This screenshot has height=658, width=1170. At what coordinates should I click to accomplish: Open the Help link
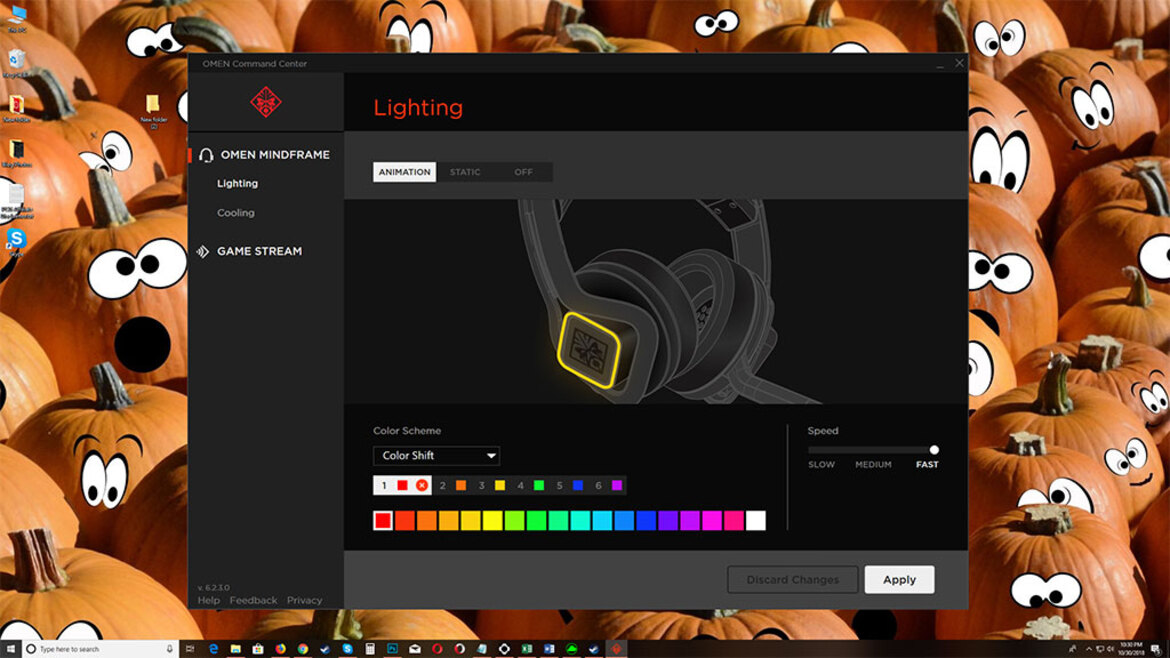coord(209,601)
